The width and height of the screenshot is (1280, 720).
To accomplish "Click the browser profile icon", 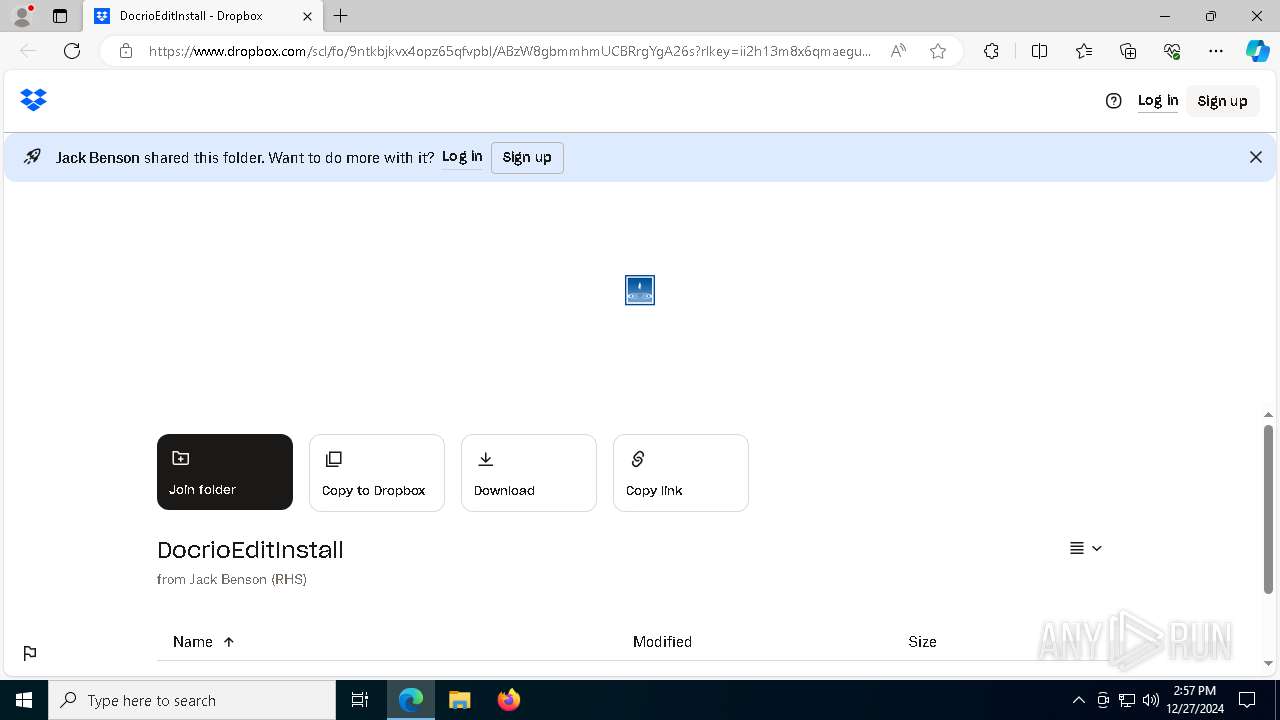I will point(22,16).
